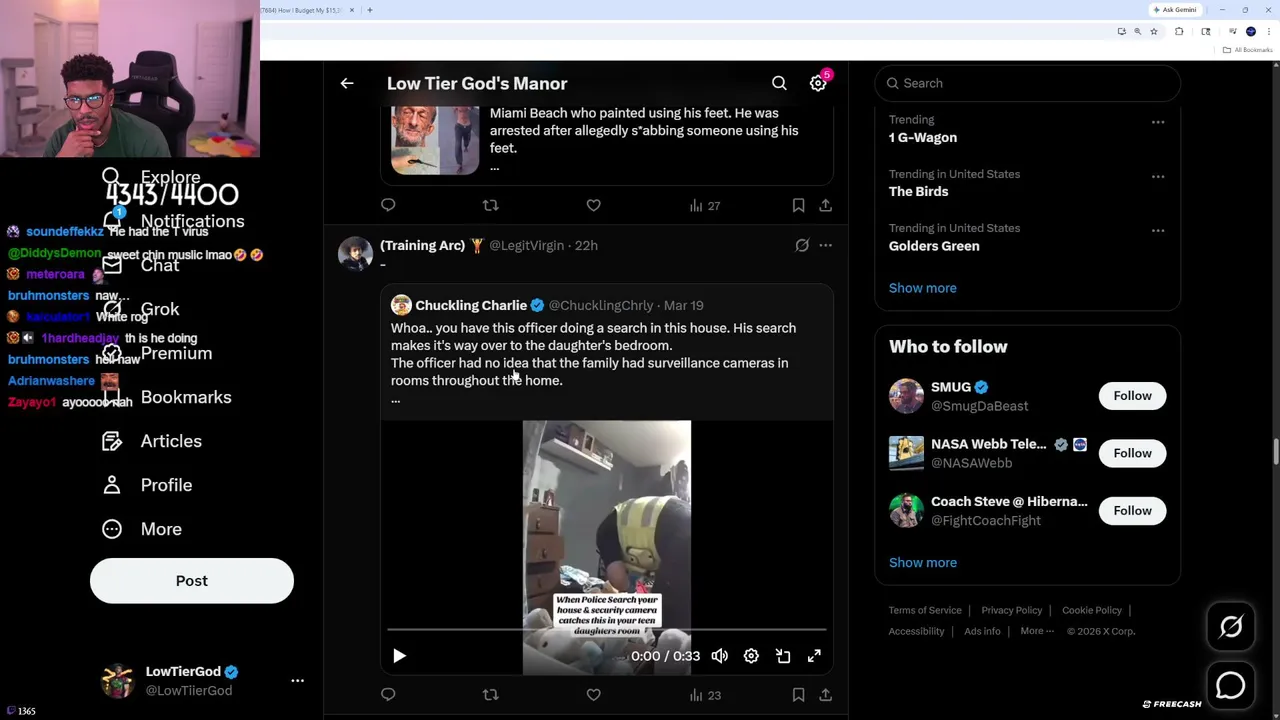Expand truncated Chuckling Charlie quote text

point(396,400)
